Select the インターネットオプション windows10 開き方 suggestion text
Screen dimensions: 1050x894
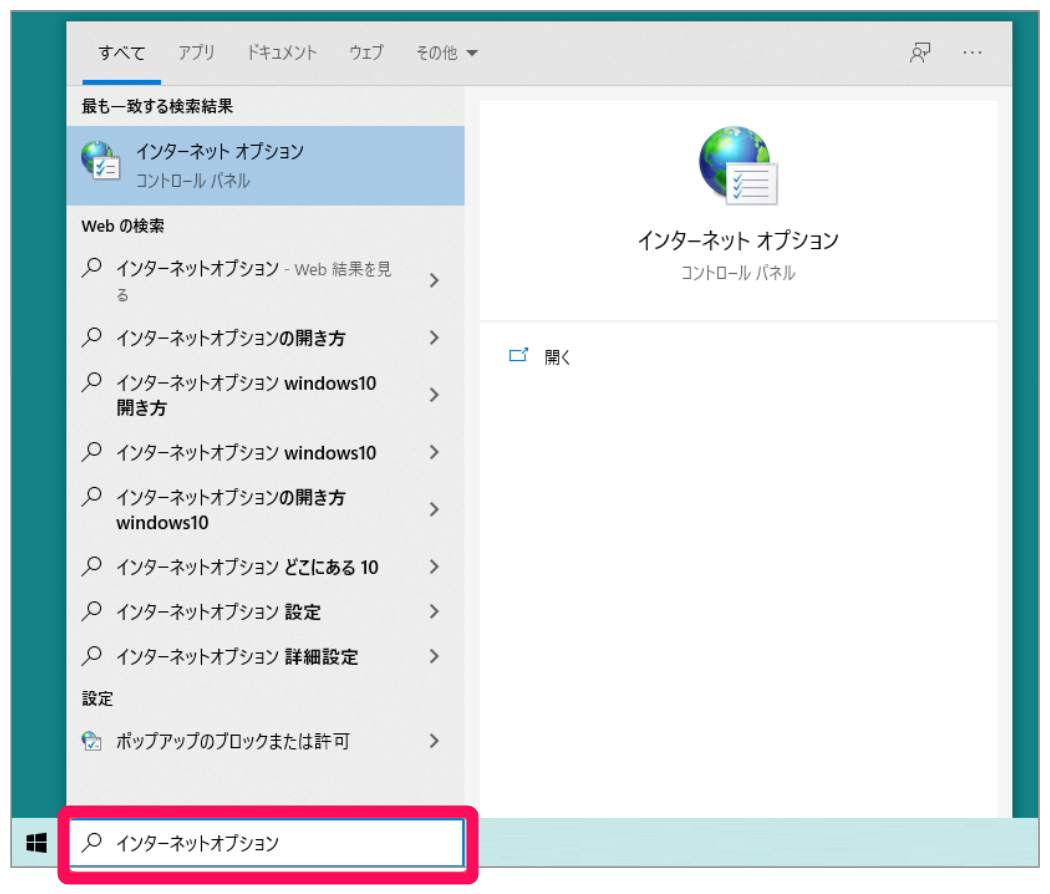tap(246, 395)
